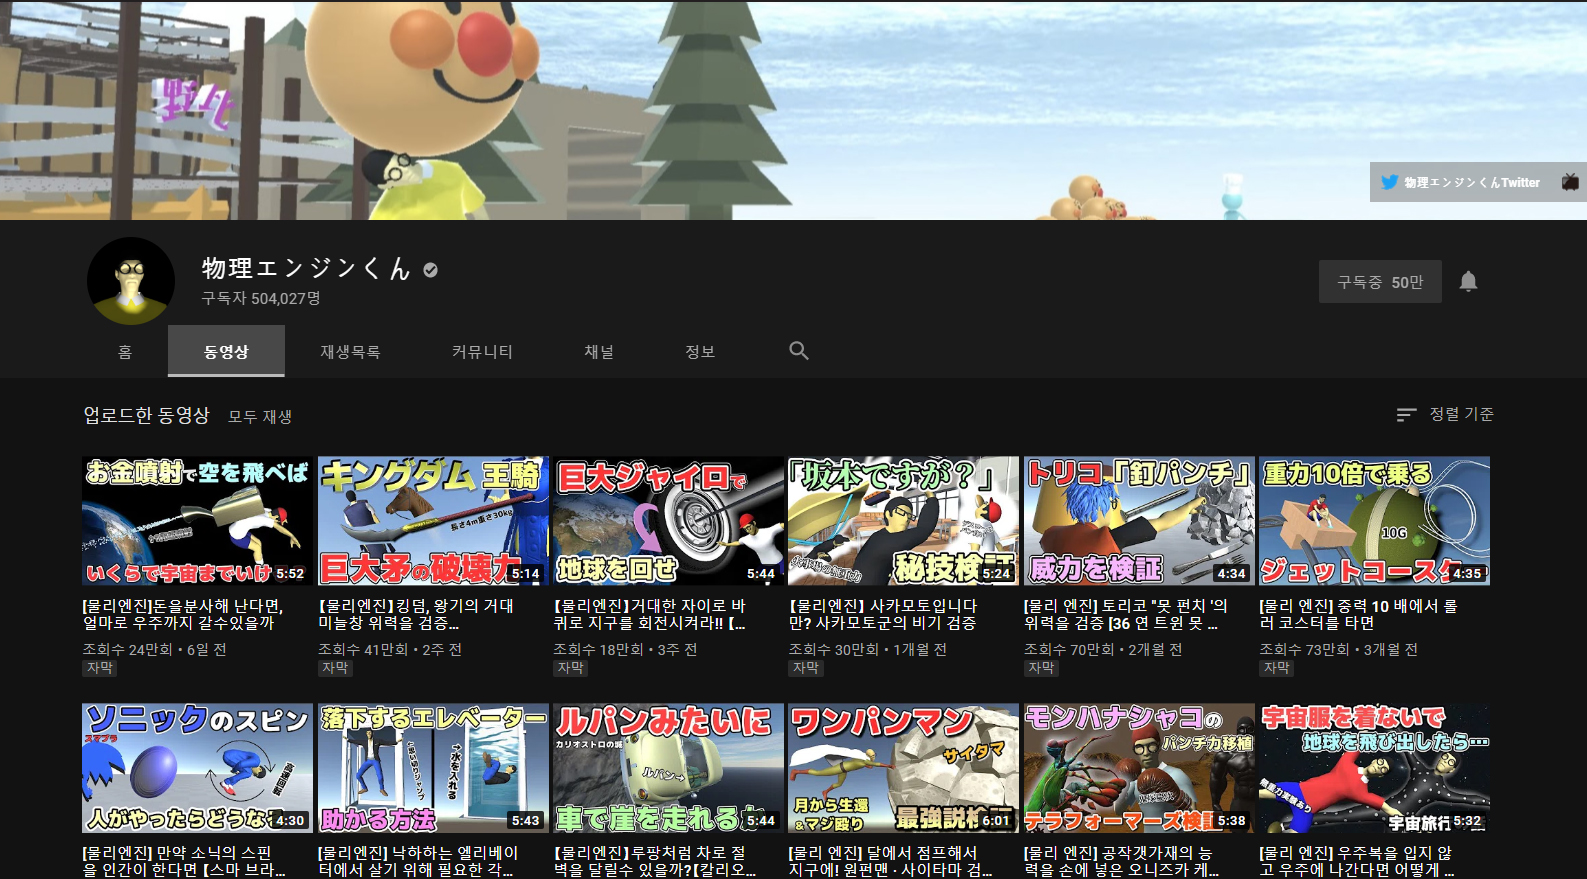Click '조회수 73만회 • 3개월 전' text
The image size is (1587, 879).
click(x=1338, y=649)
